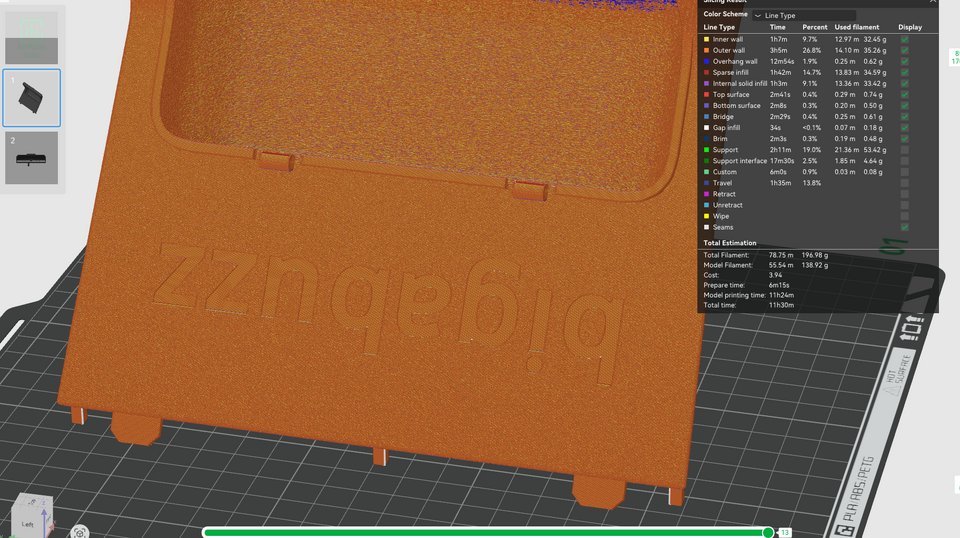Click the magenta Retract color swatch
960x538 pixels.
(x=707, y=194)
